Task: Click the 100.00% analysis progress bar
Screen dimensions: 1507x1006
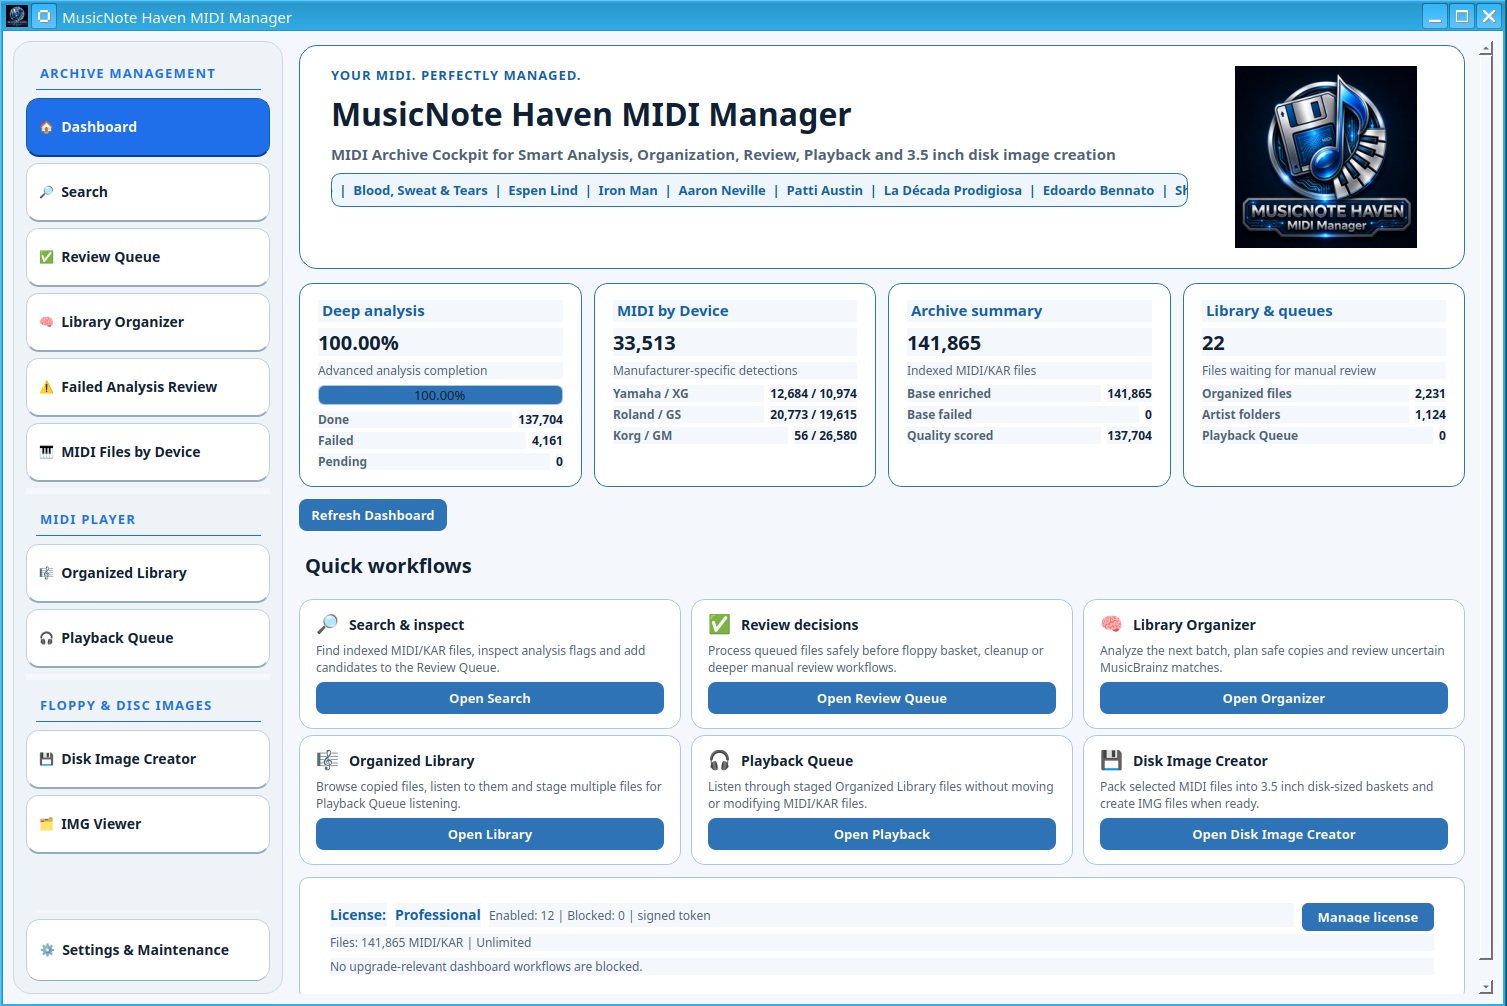Action: pos(440,395)
